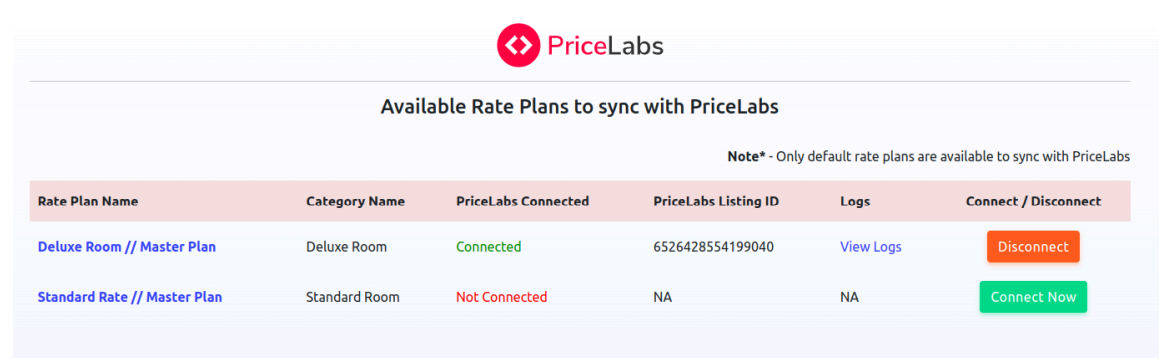
Task: Click the Deluxe Room category cell
Action: pyautogui.click(x=346, y=246)
